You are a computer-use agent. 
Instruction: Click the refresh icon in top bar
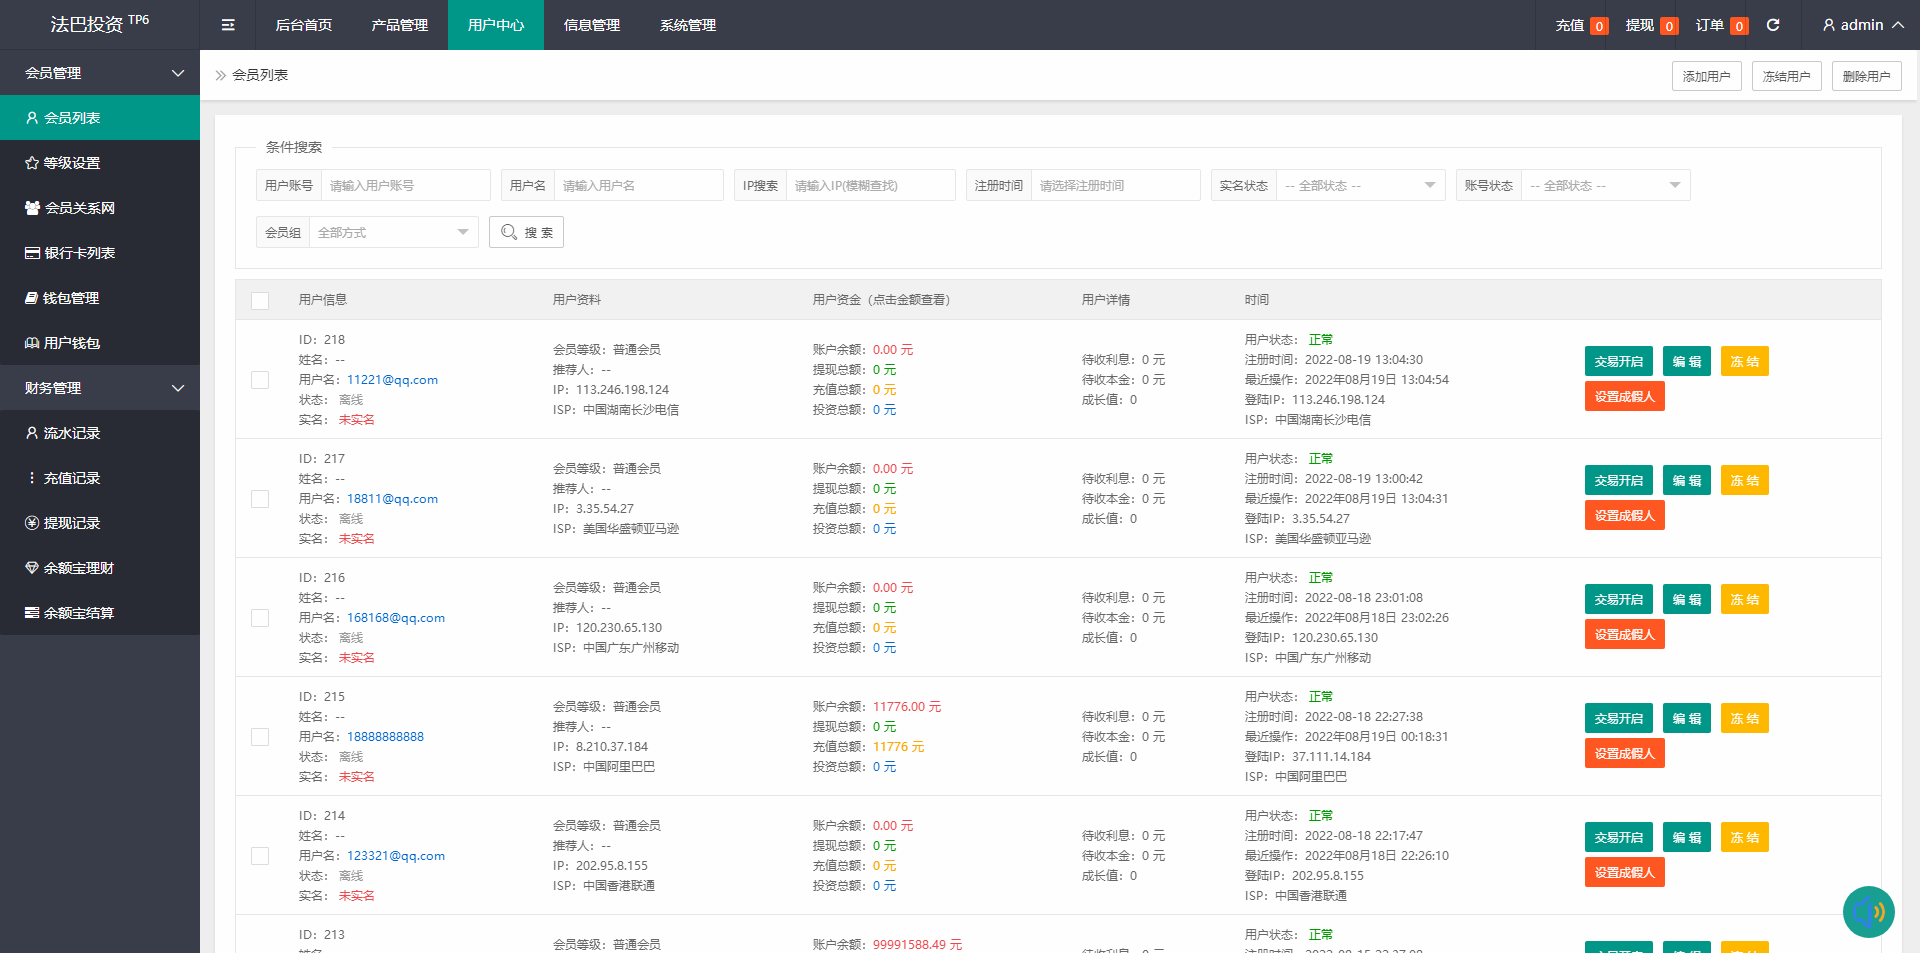pos(1773,25)
